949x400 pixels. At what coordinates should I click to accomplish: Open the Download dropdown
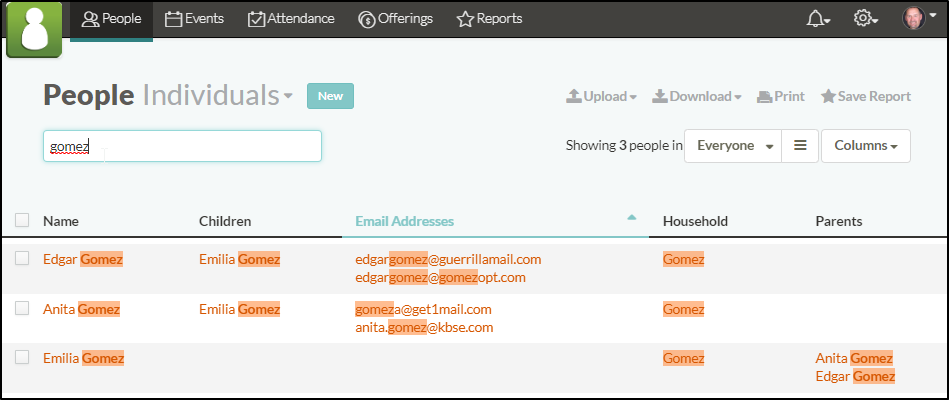[x=697, y=96]
